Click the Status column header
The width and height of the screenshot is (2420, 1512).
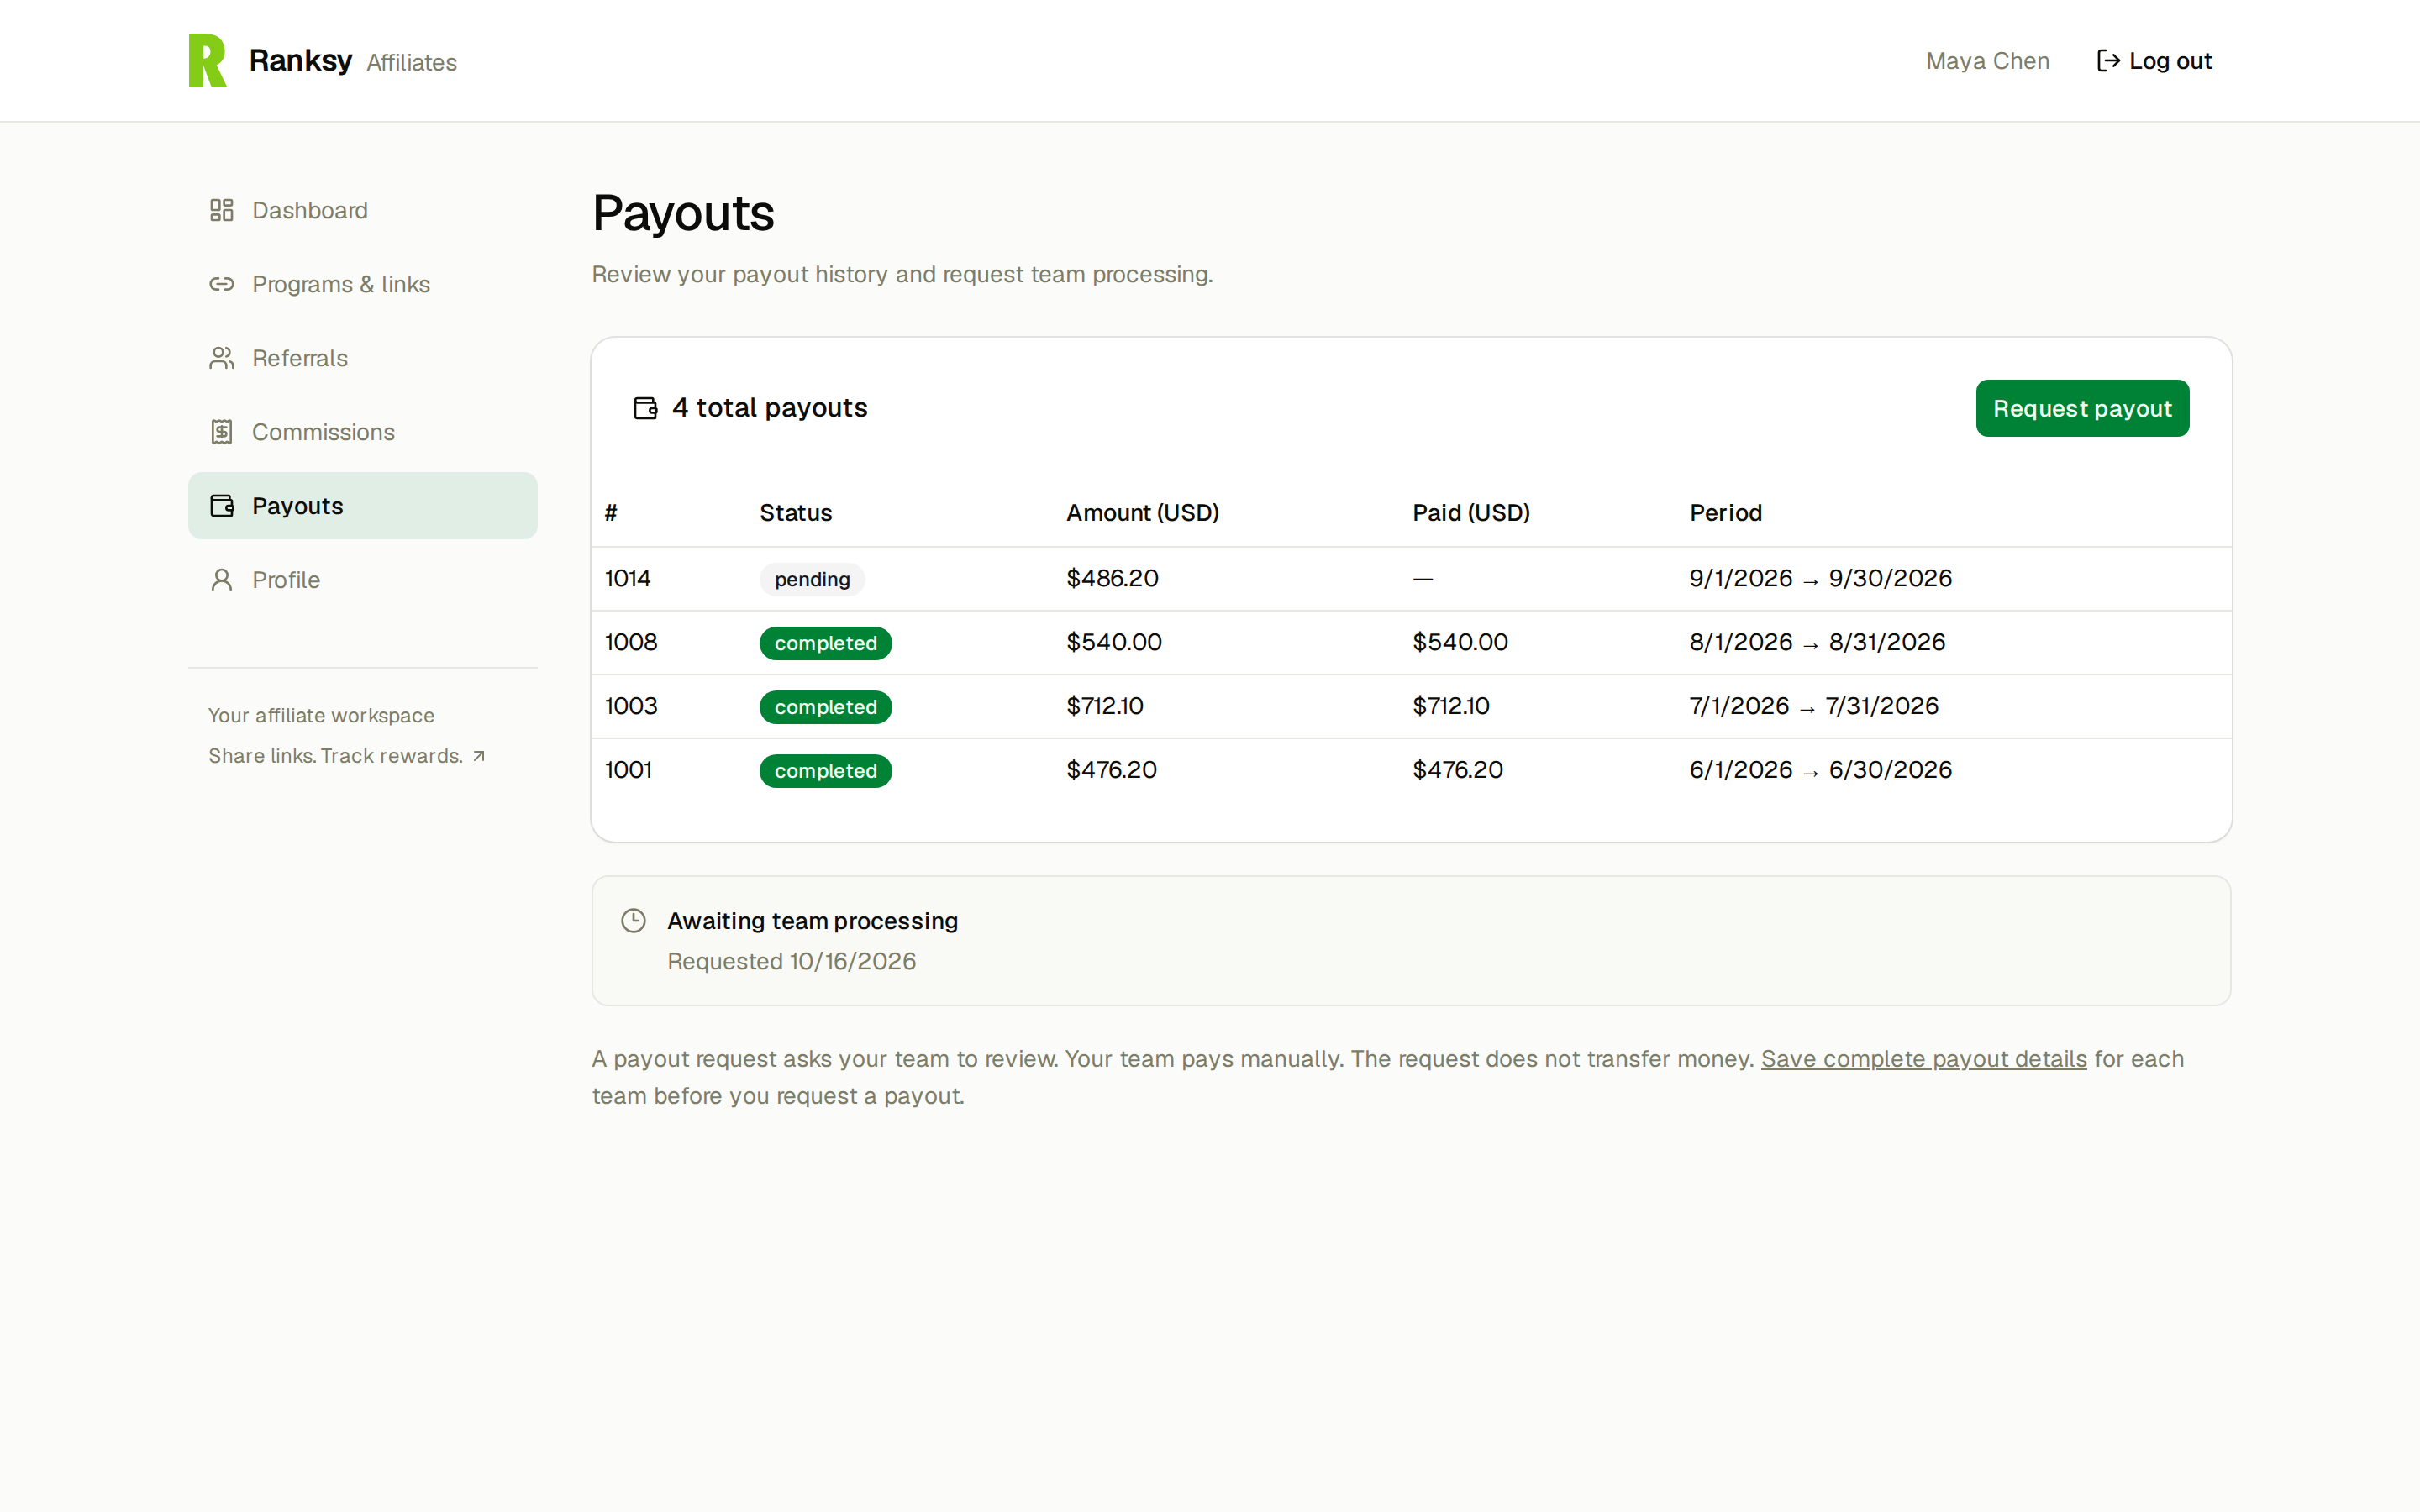pyautogui.click(x=795, y=513)
